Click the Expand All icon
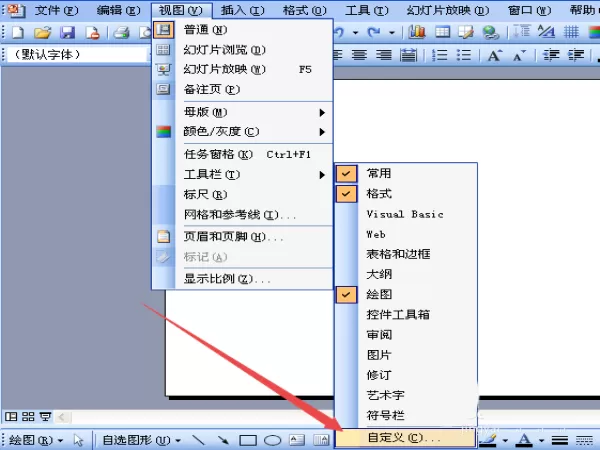The height and width of the screenshot is (450, 600). point(522,32)
